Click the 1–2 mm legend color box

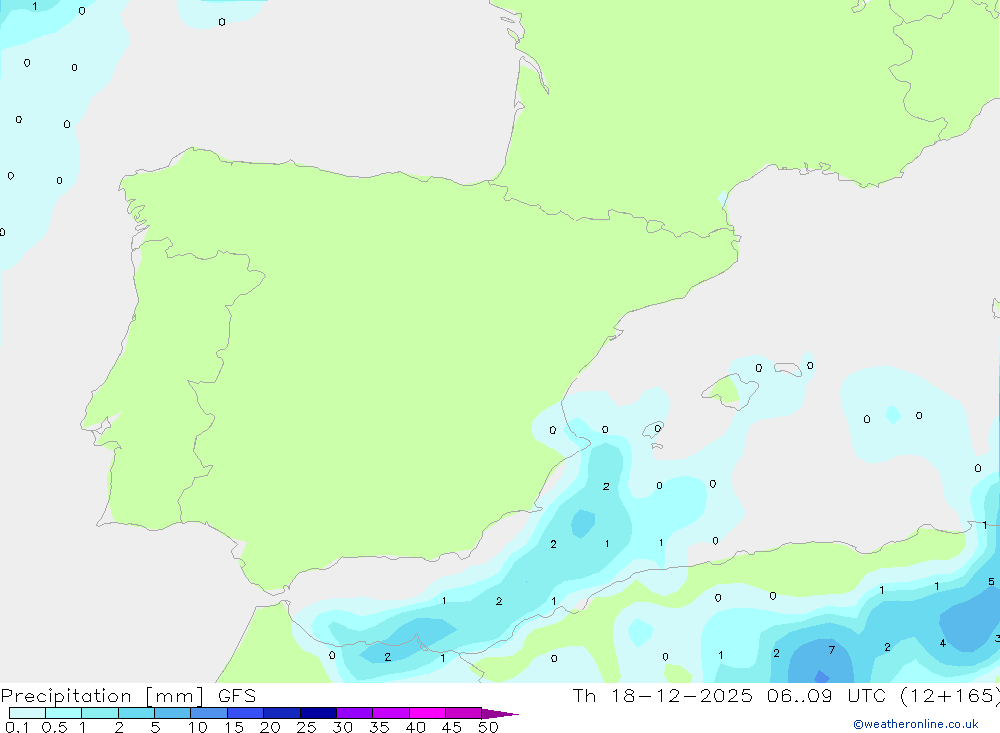(x=99, y=713)
